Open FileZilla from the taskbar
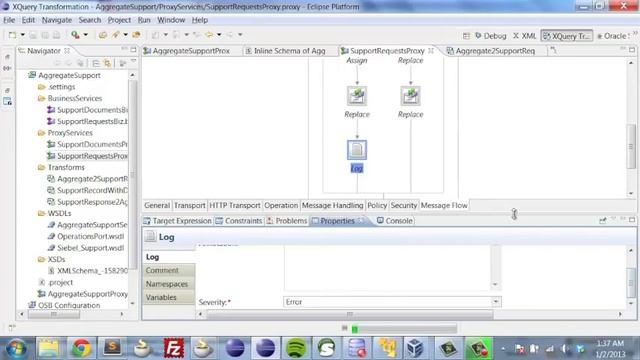This screenshot has width=640, height=360. point(174,348)
